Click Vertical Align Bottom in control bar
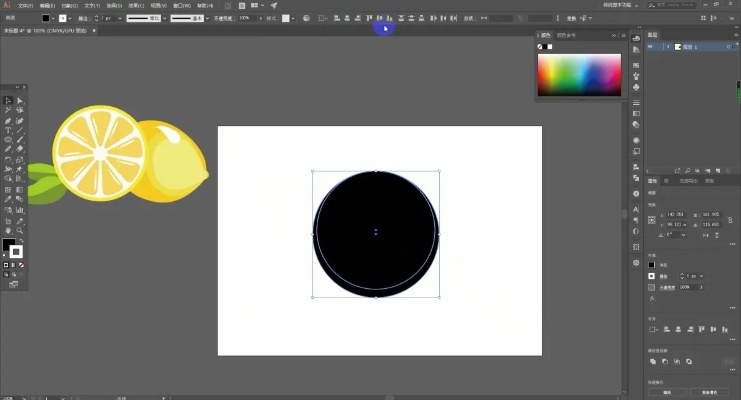The image size is (741, 400). coord(389,18)
